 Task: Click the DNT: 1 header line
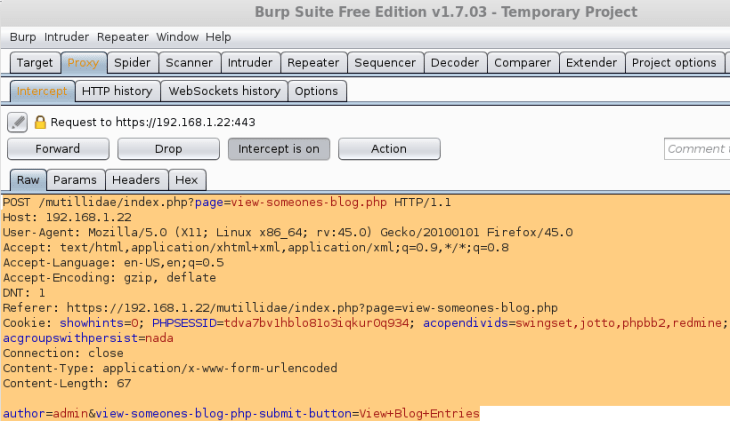(24, 293)
